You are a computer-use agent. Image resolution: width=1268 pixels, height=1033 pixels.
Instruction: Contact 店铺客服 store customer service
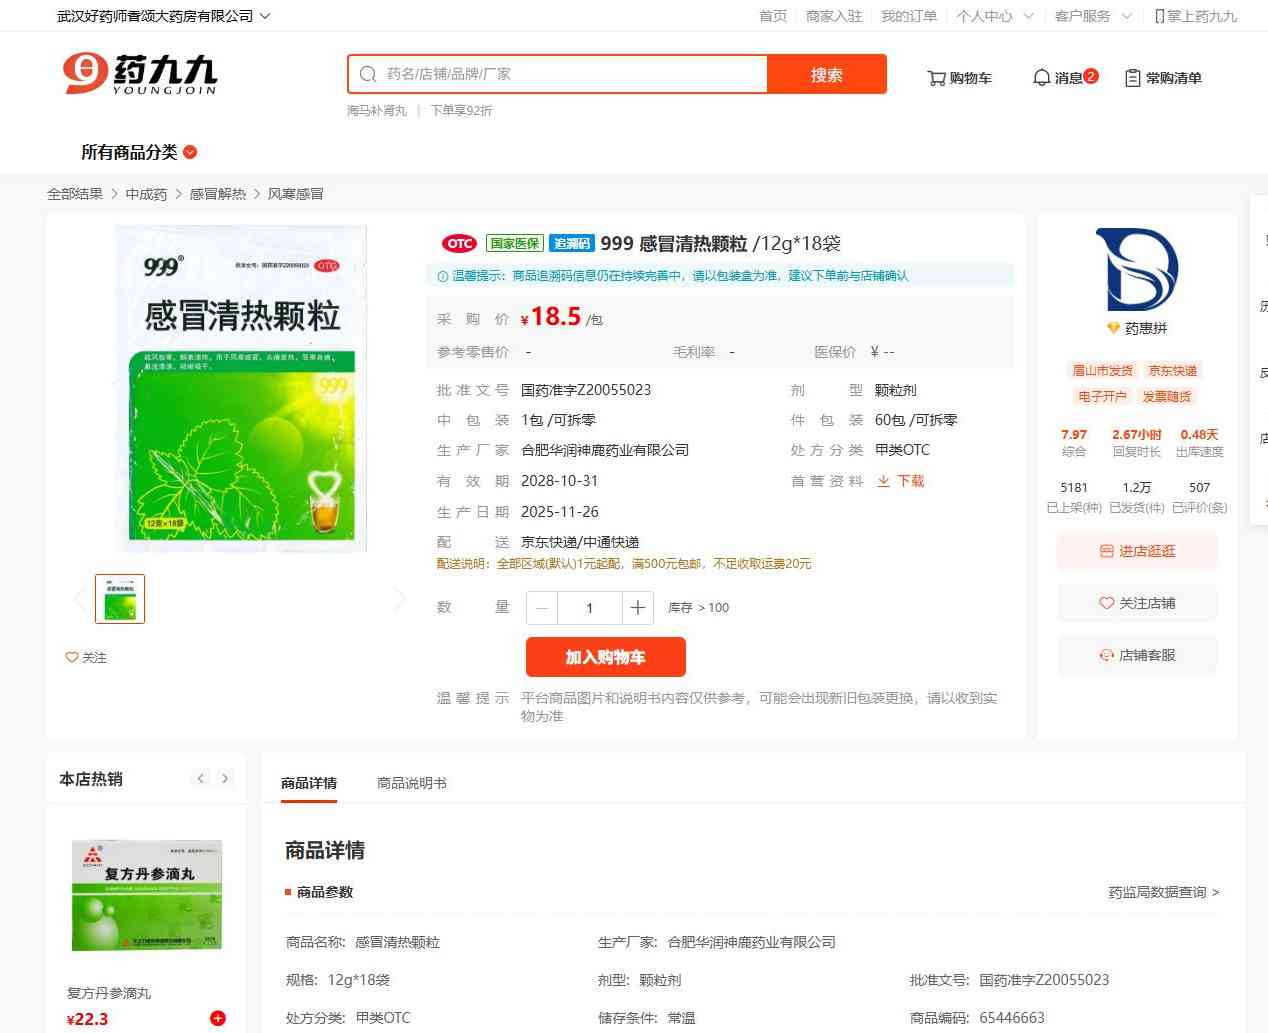pos(1137,655)
